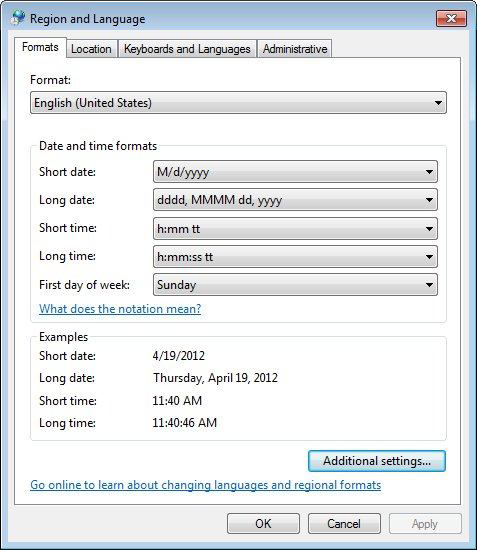The image size is (480, 553).
Task: Follow the Go online to learn link
Action: (206, 485)
